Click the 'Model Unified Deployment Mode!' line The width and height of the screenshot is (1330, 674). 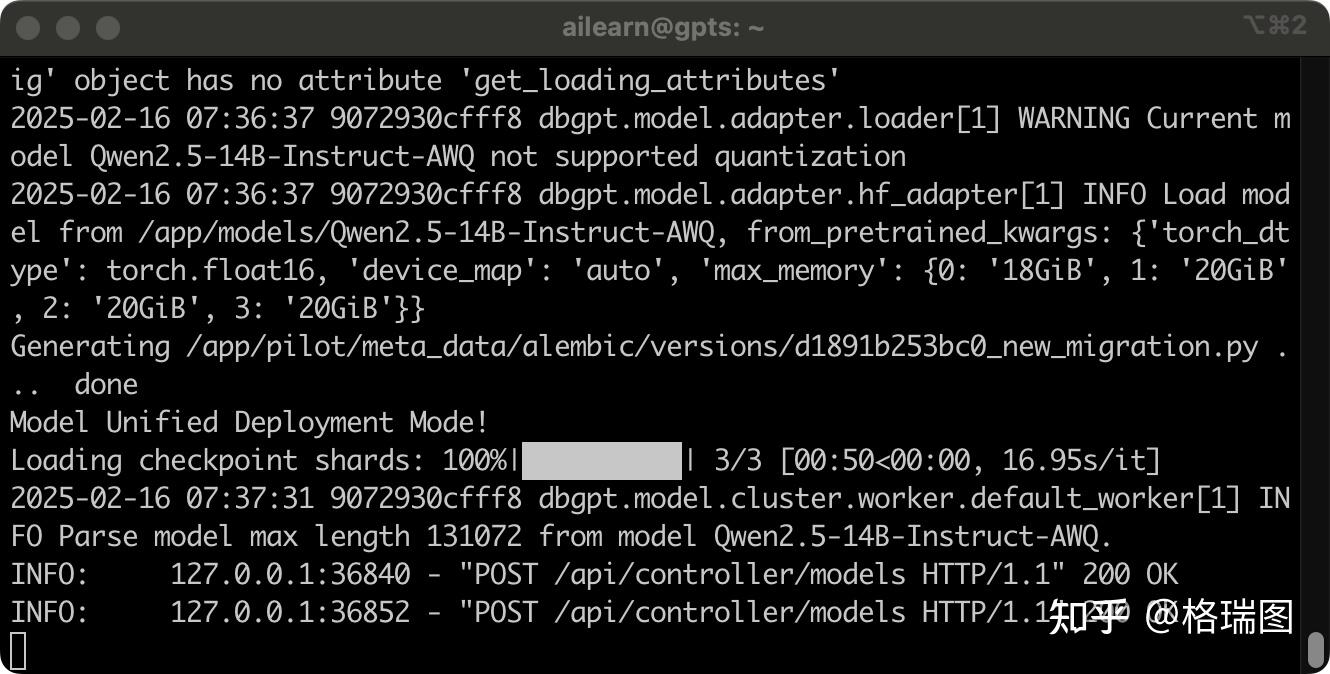click(x=249, y=423)
